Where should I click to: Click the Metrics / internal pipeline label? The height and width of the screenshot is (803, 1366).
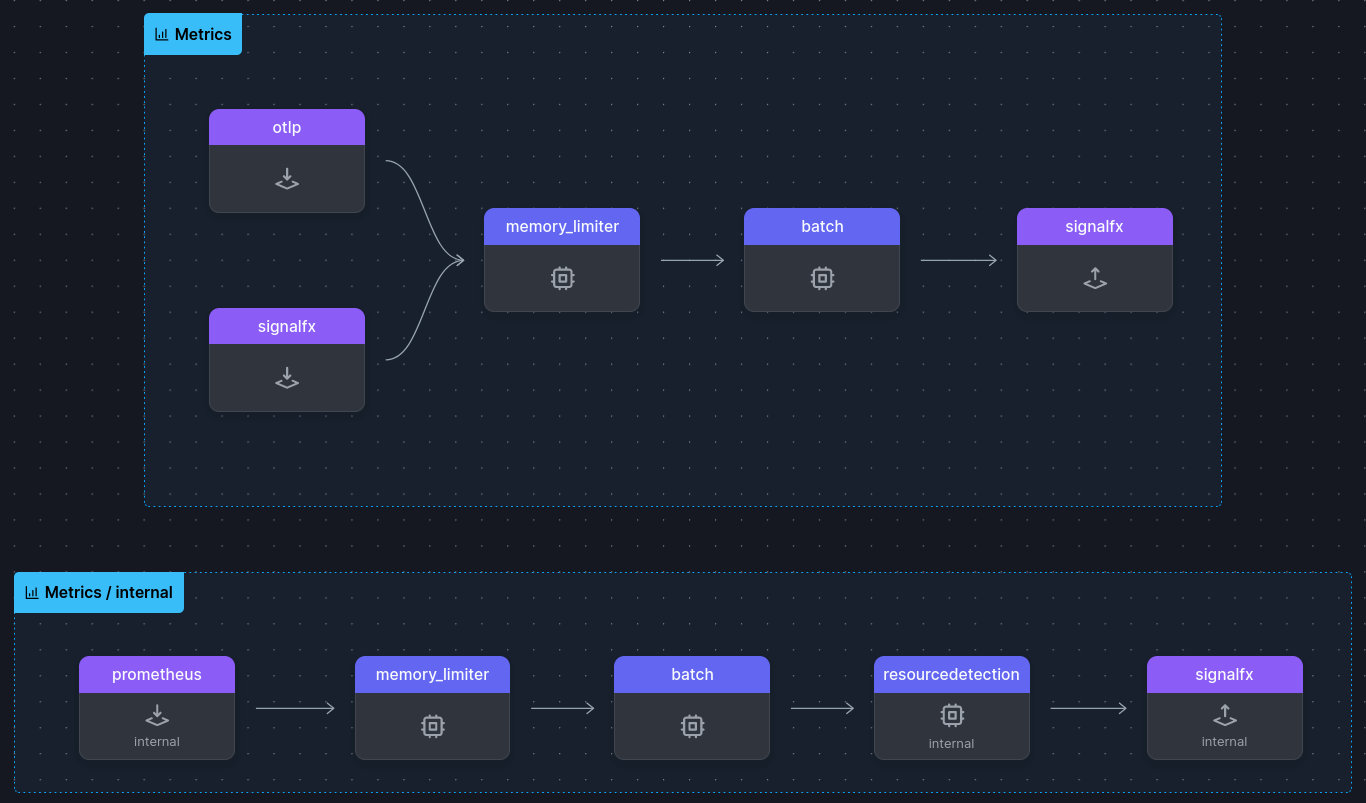[x=99, y=592]
